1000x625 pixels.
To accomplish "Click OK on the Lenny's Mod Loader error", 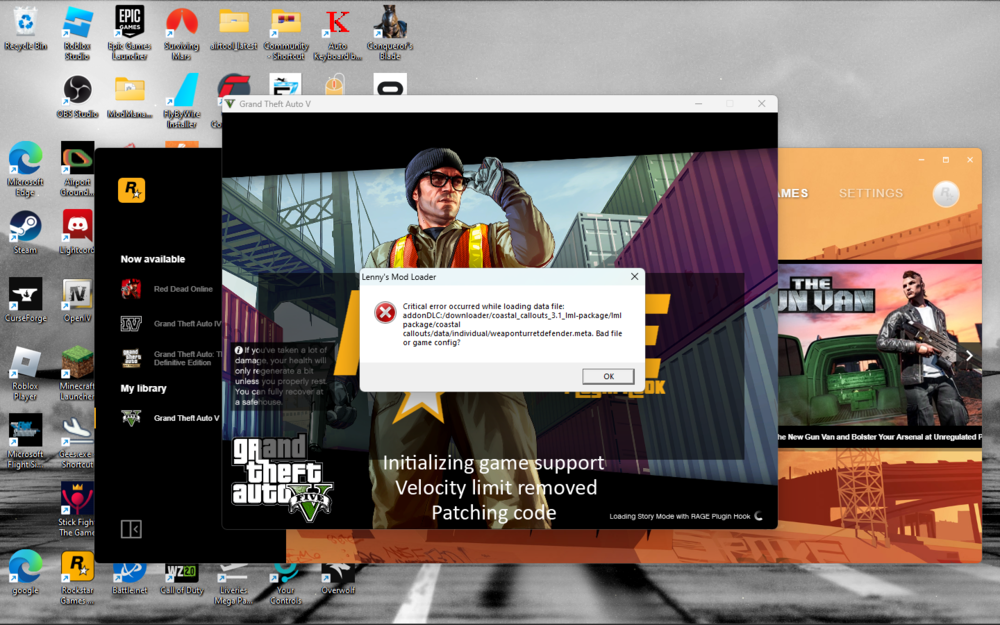I will pos(607,376).
